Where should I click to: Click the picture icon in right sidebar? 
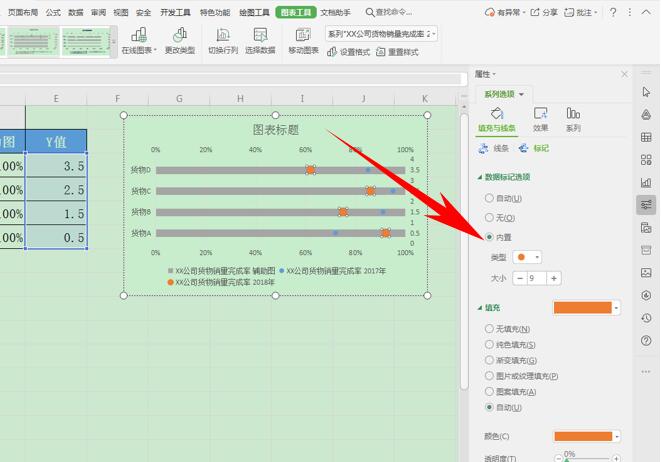click(646, 273)
